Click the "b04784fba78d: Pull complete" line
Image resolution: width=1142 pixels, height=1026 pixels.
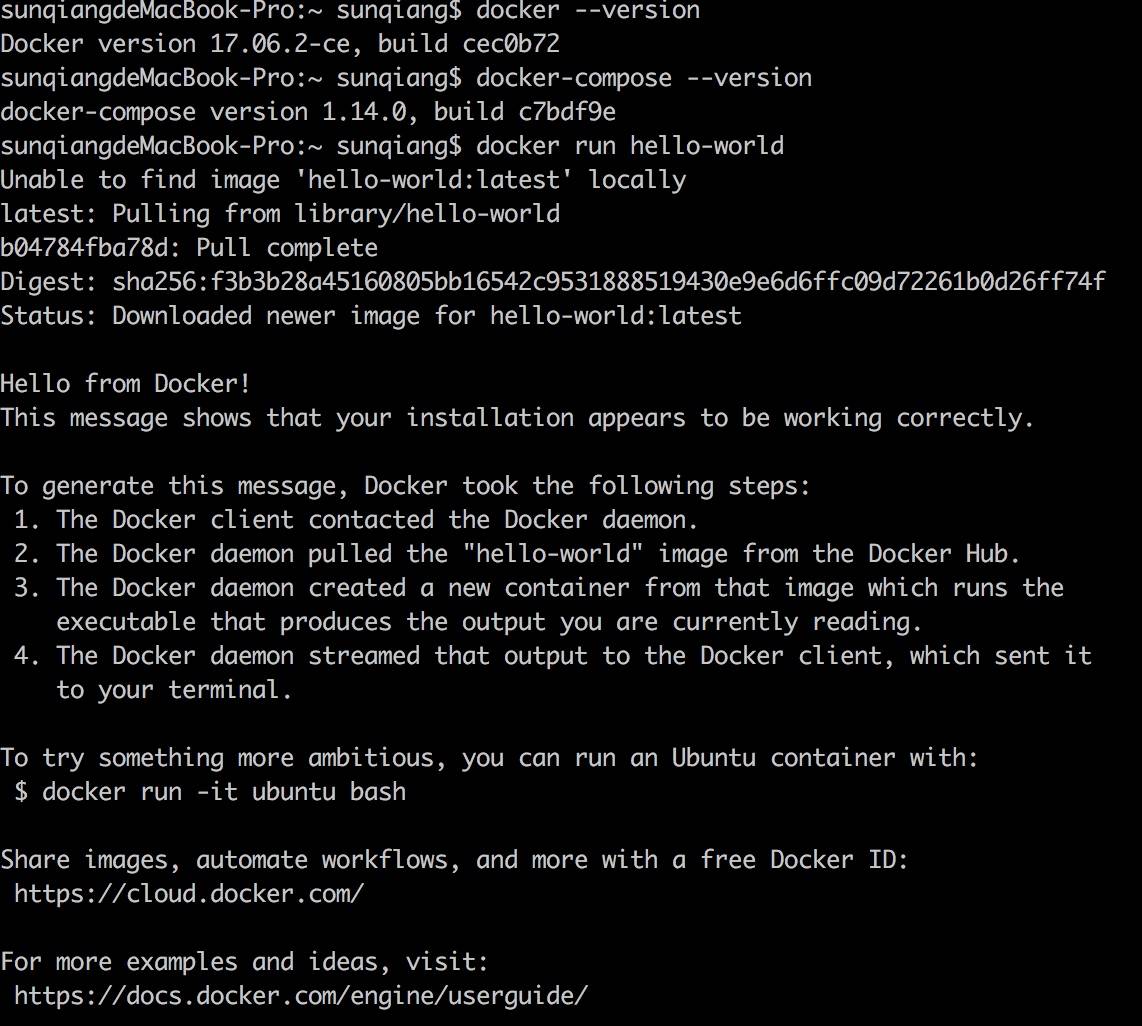(189, 248)
